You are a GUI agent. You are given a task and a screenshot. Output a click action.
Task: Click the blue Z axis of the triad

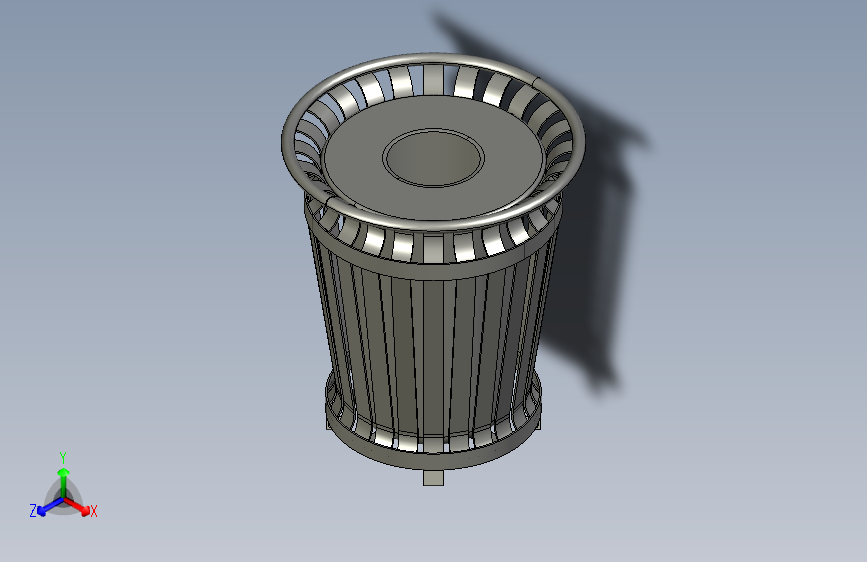(50, 506)
